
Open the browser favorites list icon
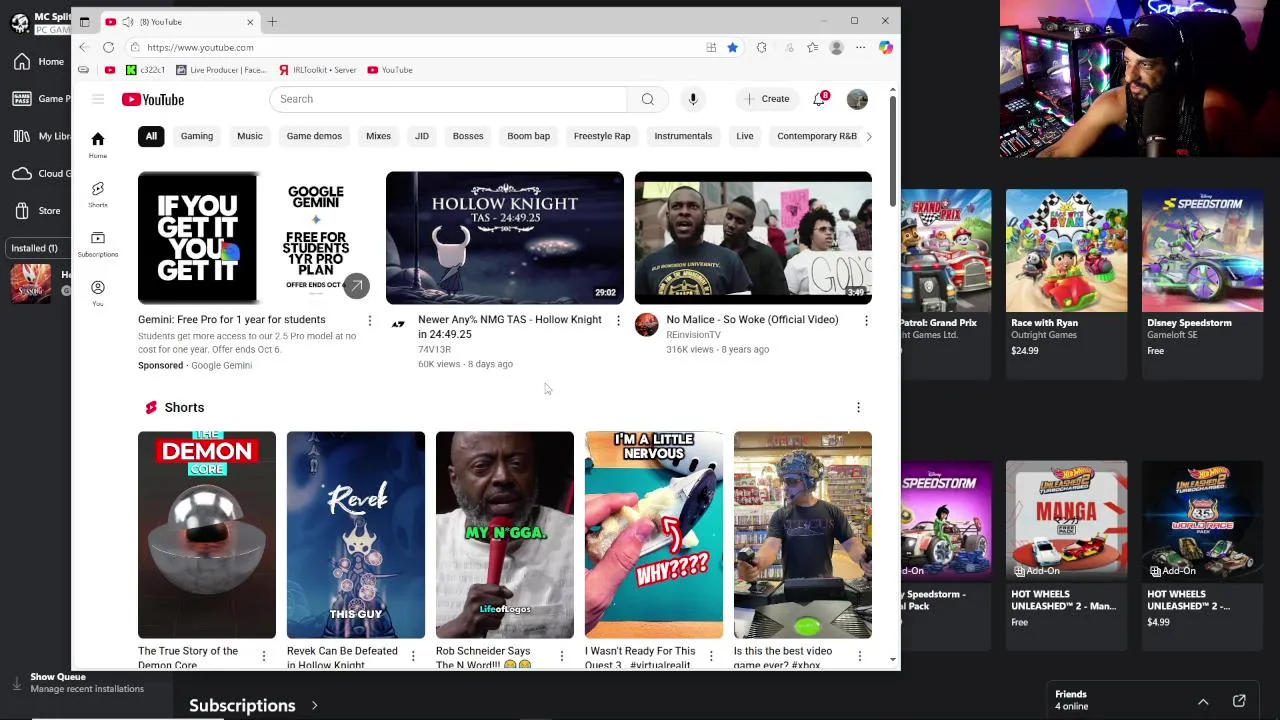click(812, 47)
